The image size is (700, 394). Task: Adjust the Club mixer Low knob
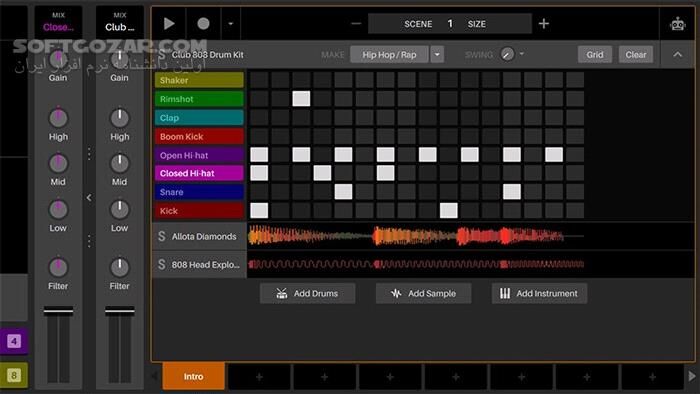coord(119,209)
